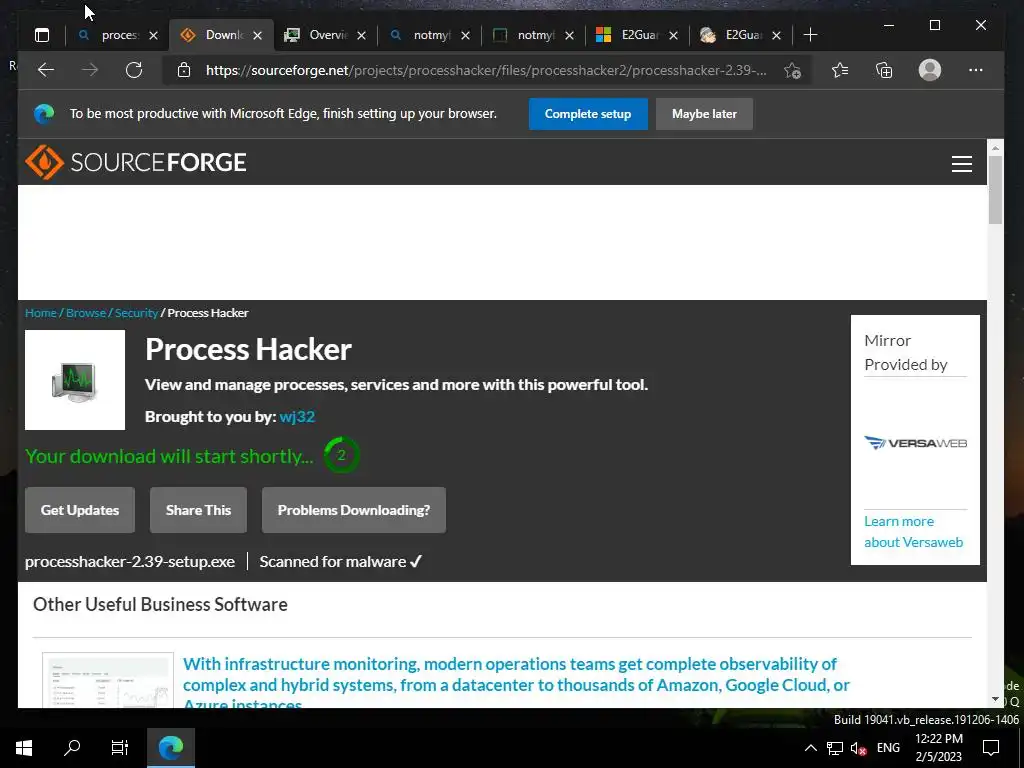Open the Windows Start menu
Image resolution: width=1024 pixels, height=768 pixels.
tap(24, 748)
